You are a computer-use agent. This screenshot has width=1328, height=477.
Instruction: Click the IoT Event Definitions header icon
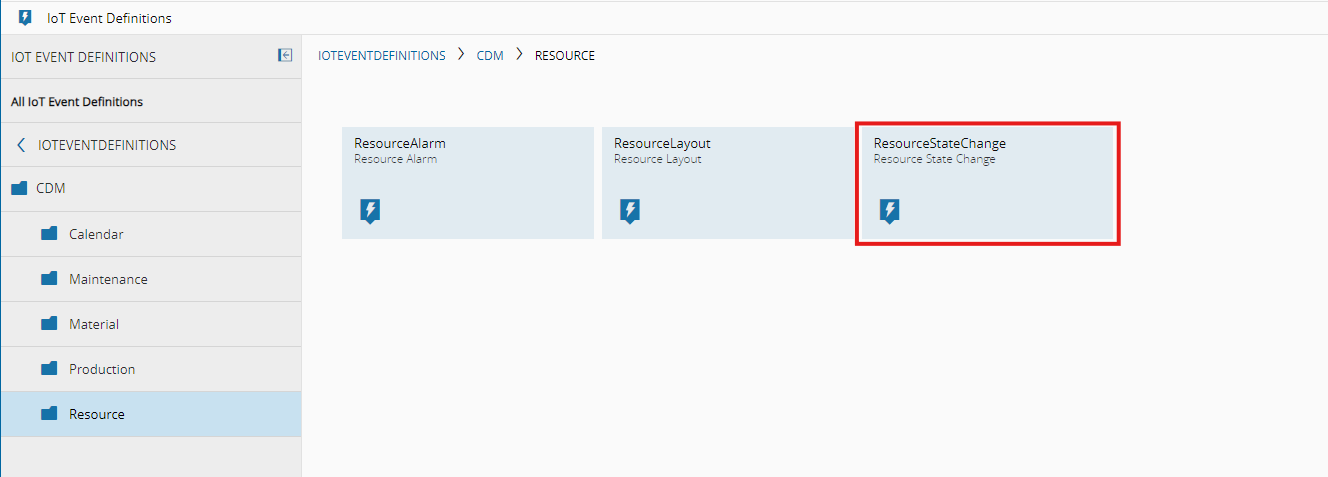click(25, 18)
